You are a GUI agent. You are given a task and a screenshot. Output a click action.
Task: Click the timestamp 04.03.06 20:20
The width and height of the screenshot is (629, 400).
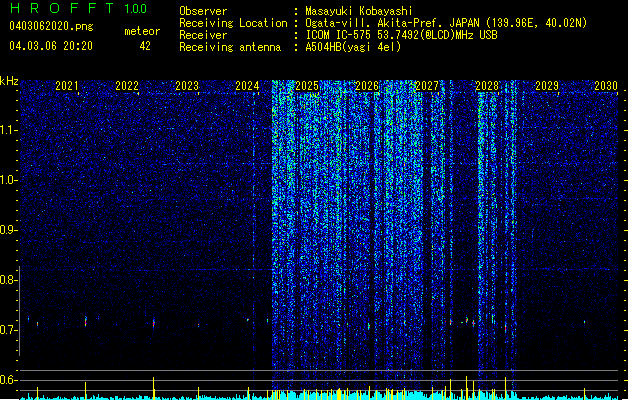point(51,45)
